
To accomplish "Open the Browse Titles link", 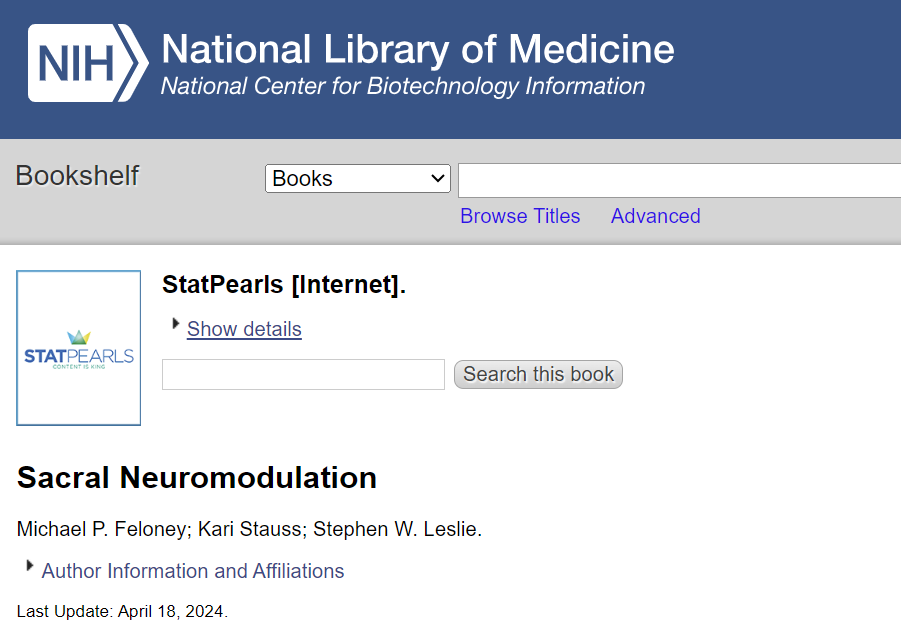I will (x=520, y=216).
